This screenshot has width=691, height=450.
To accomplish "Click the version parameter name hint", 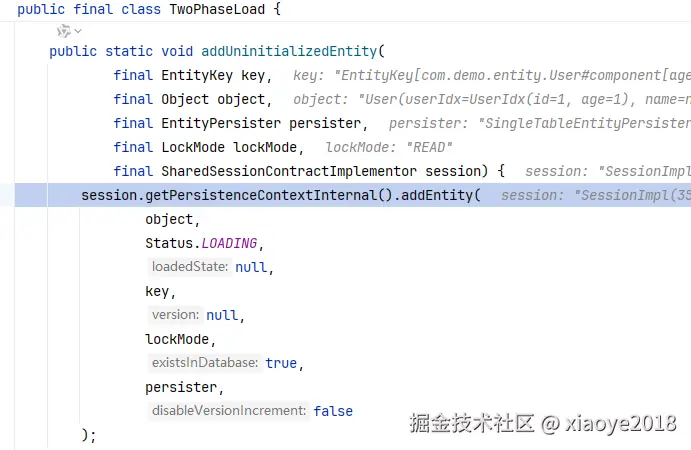I will [175, 314].
